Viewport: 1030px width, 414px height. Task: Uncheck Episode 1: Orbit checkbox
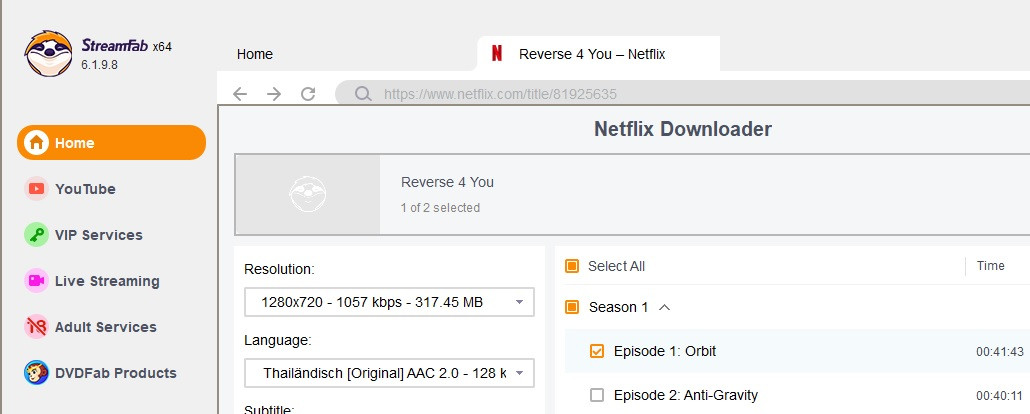(597, 351)
